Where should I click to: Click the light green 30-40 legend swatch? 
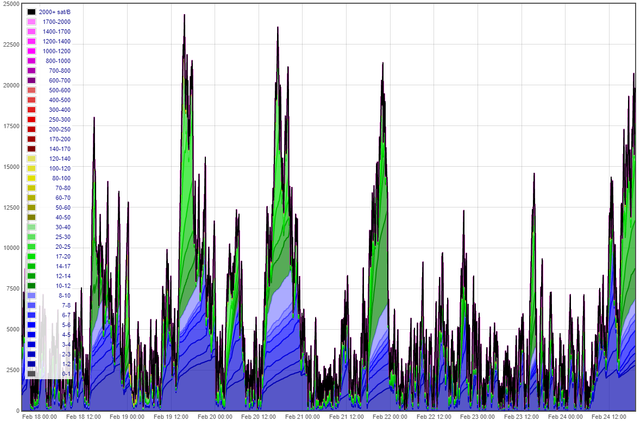[31, 227]
